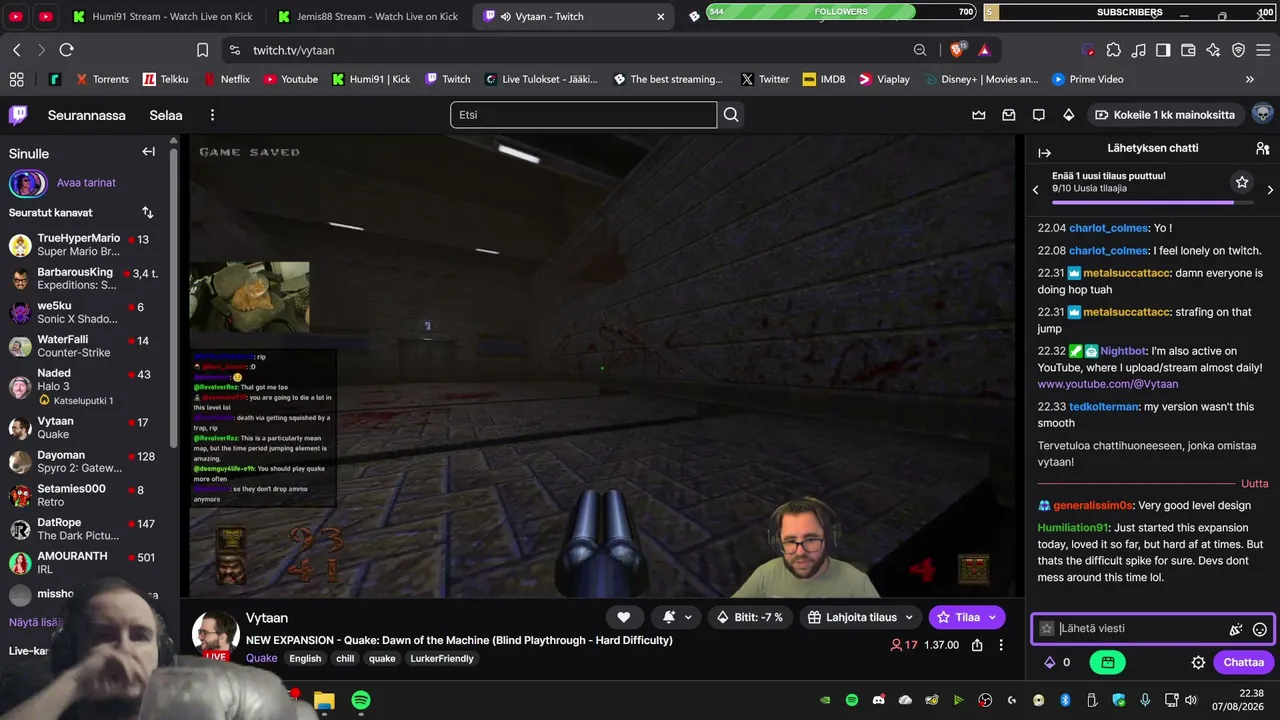
Task: Open Twitch Prime loot crown icon
Action: click(979, 115)
